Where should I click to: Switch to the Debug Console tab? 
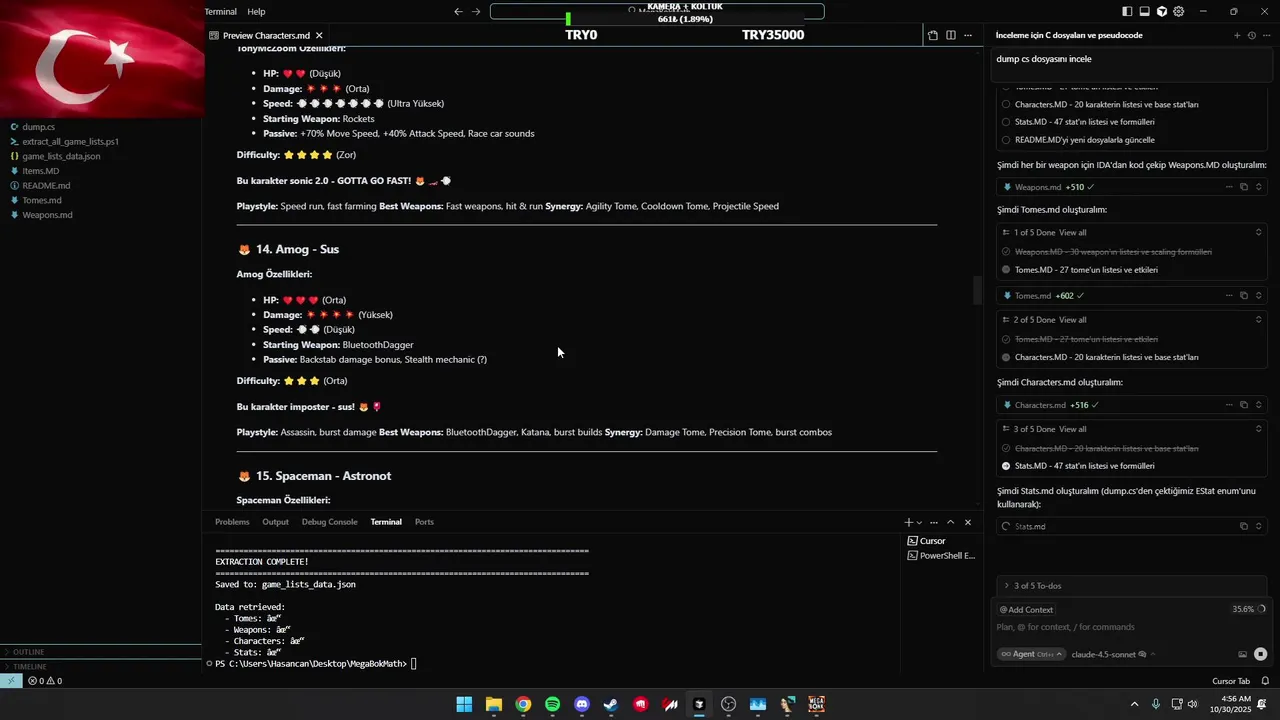click(329, 522)
